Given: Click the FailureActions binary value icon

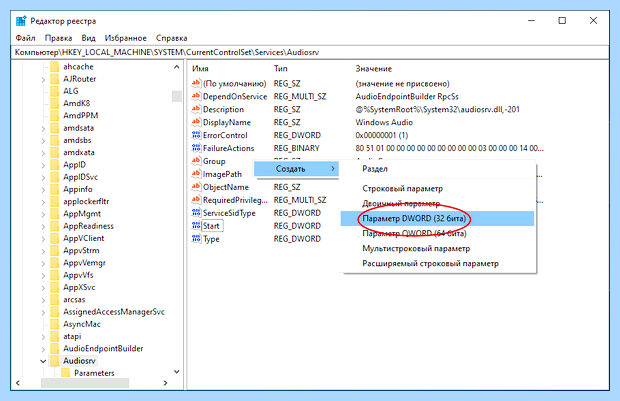Looking at the screenshot, I should point(196,148).
